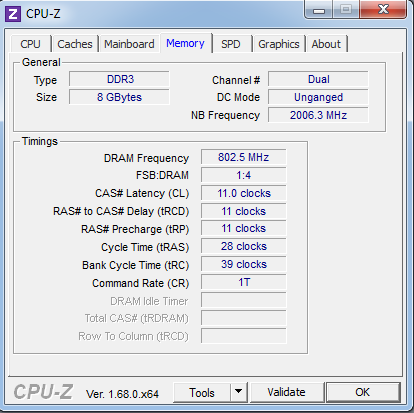Click the 802.5 MHz DRAM Frequency value
This screenshot has height=413, width=414.
tap(244, 157)
